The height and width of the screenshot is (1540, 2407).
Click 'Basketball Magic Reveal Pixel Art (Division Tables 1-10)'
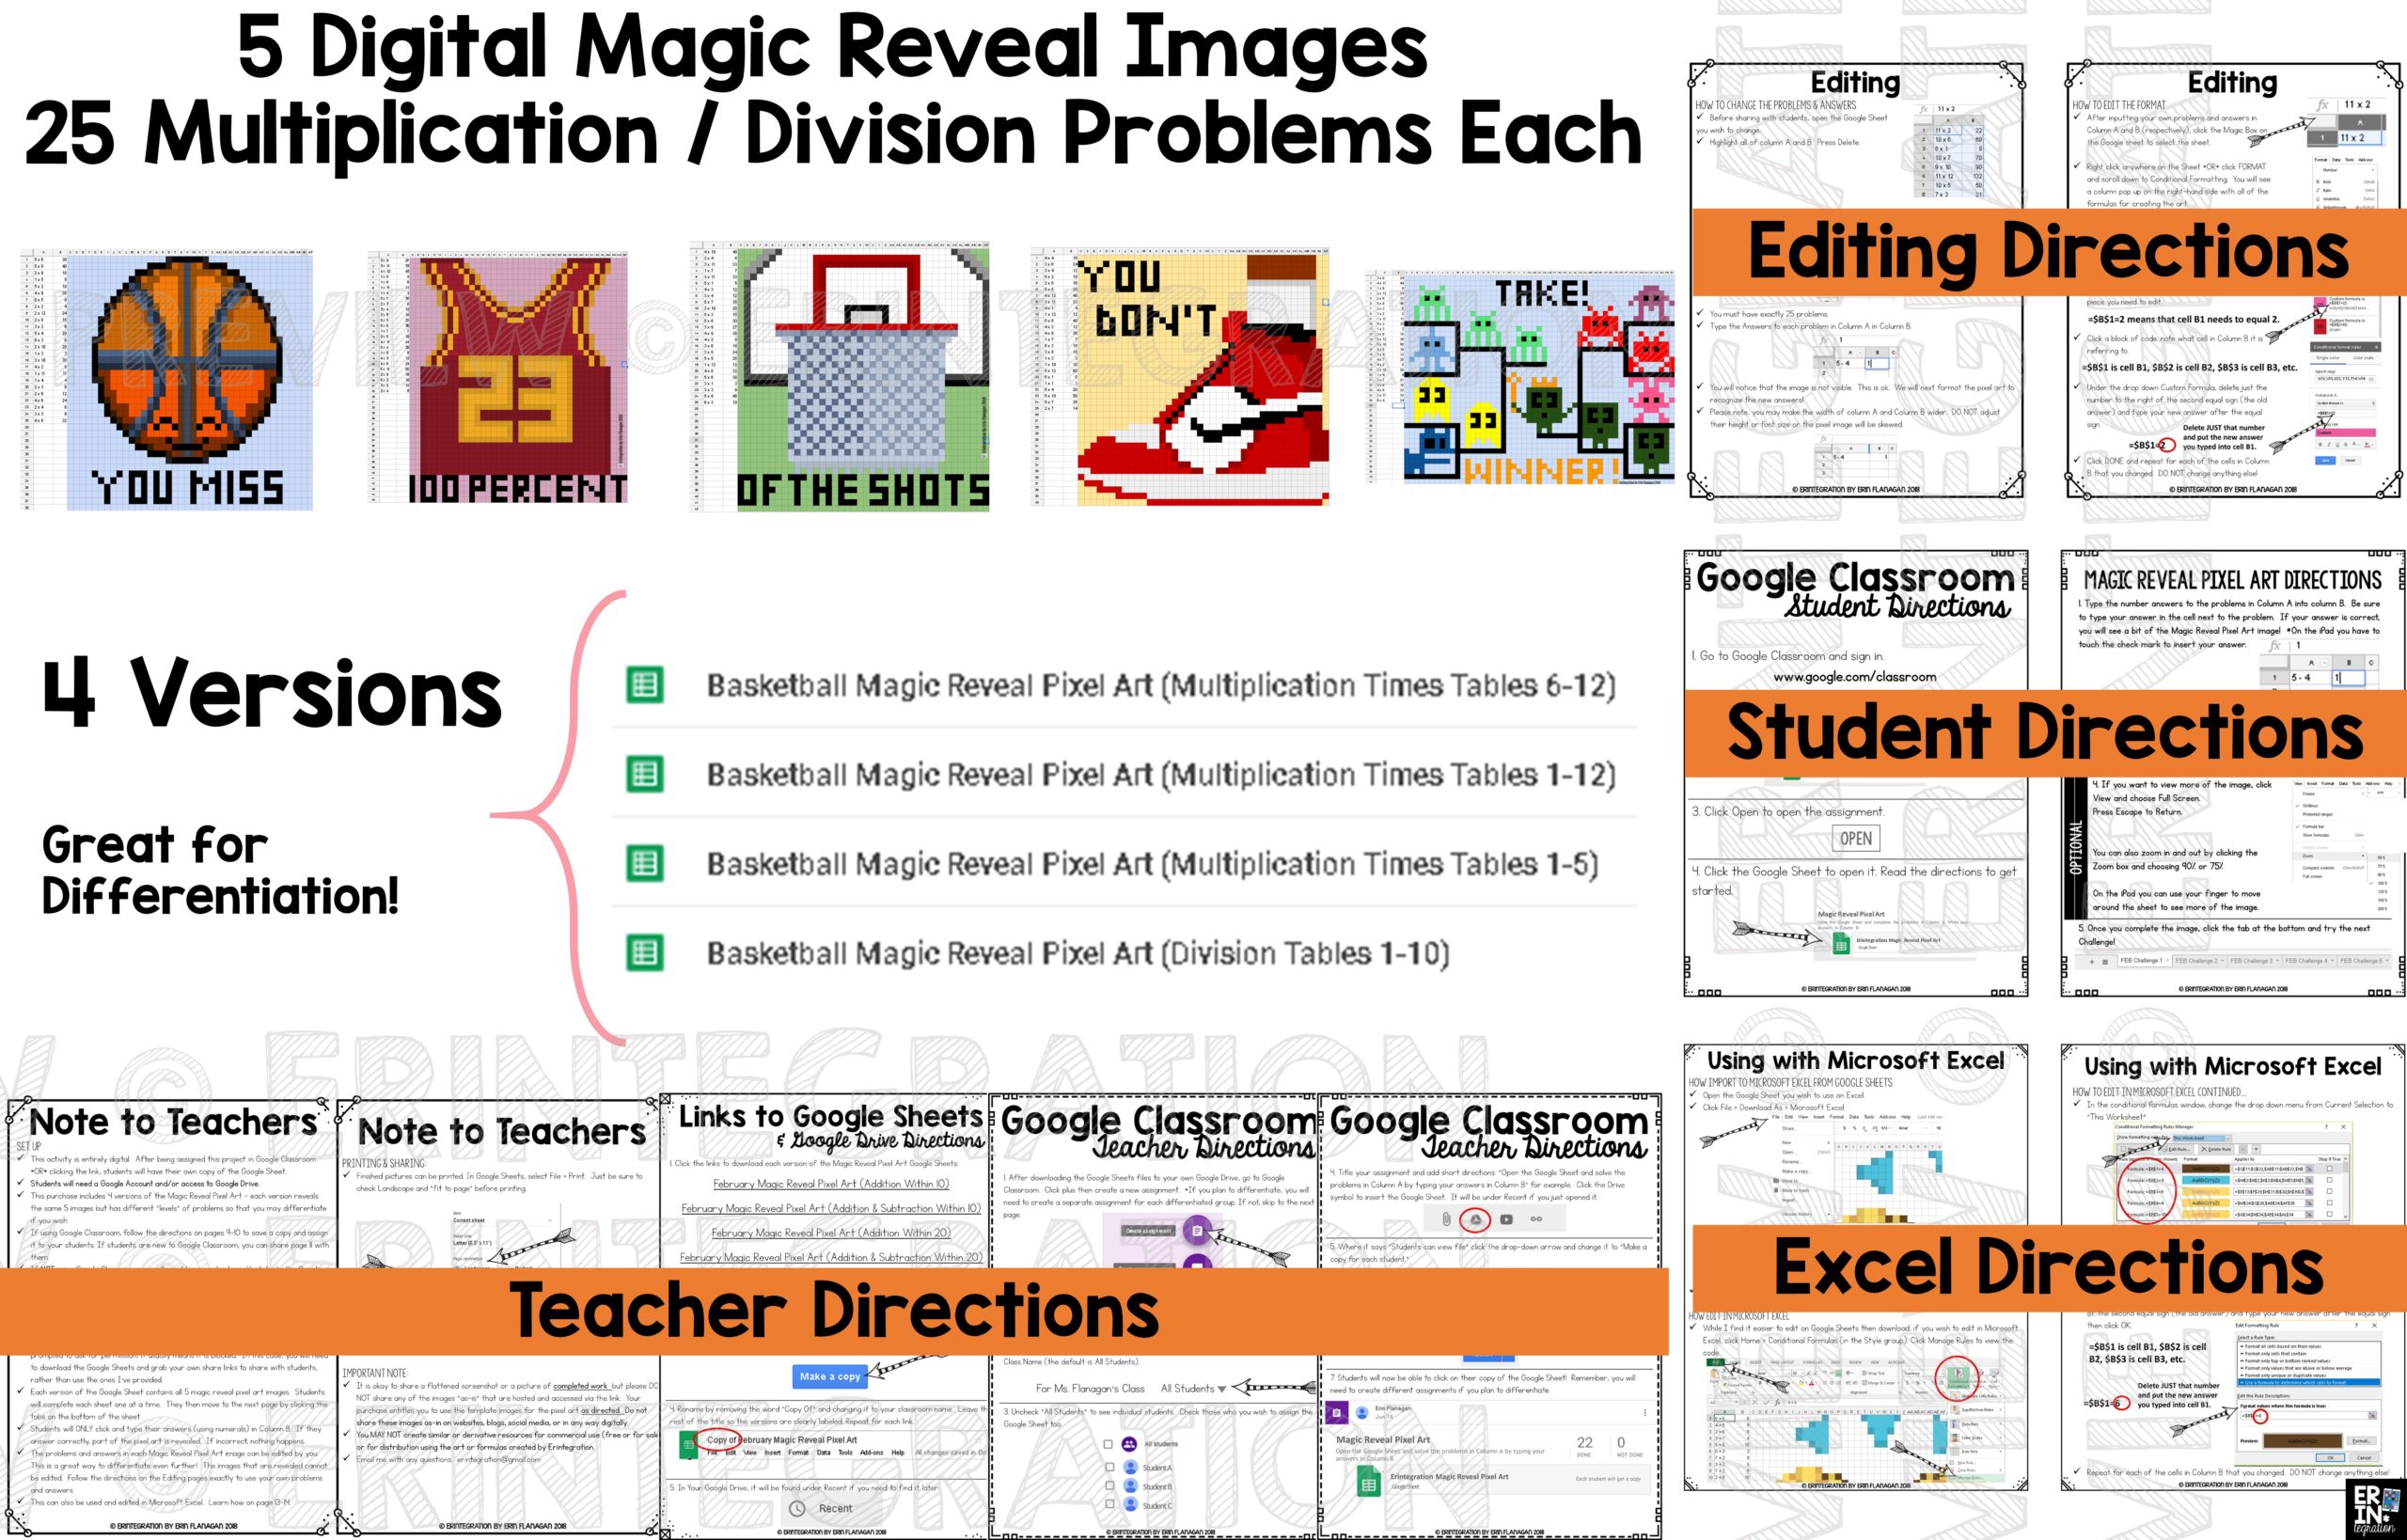click(x=1078, y=953)
